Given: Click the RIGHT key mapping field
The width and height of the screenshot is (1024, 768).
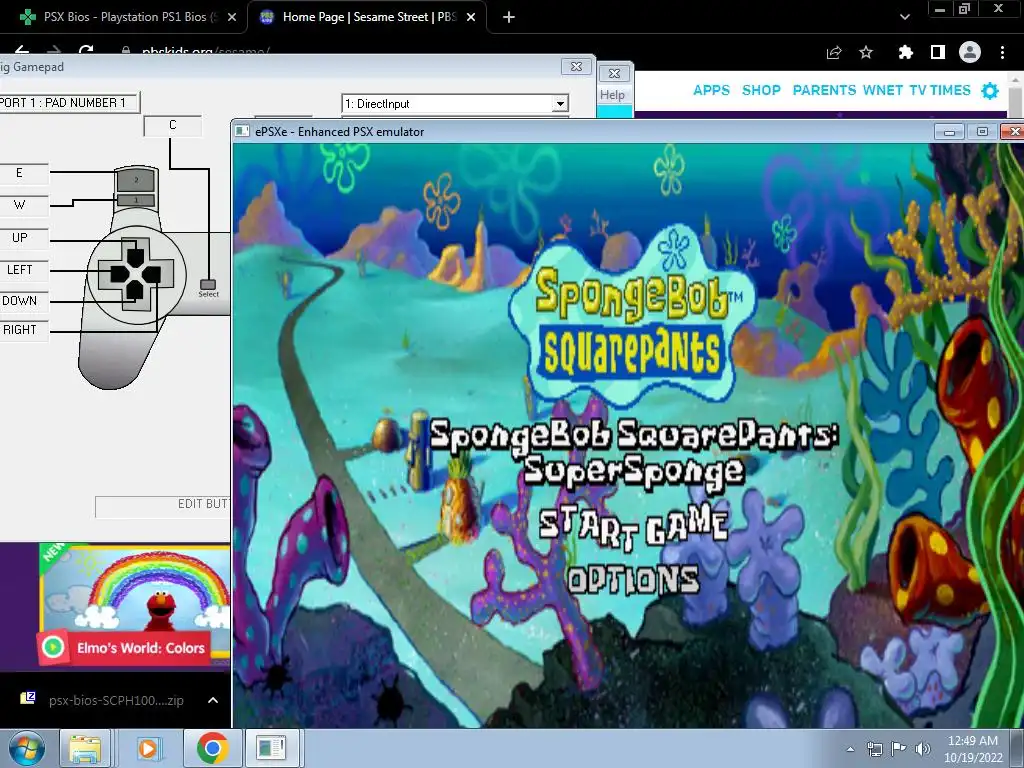Looking at the screenshot, I should pos(24,330).
